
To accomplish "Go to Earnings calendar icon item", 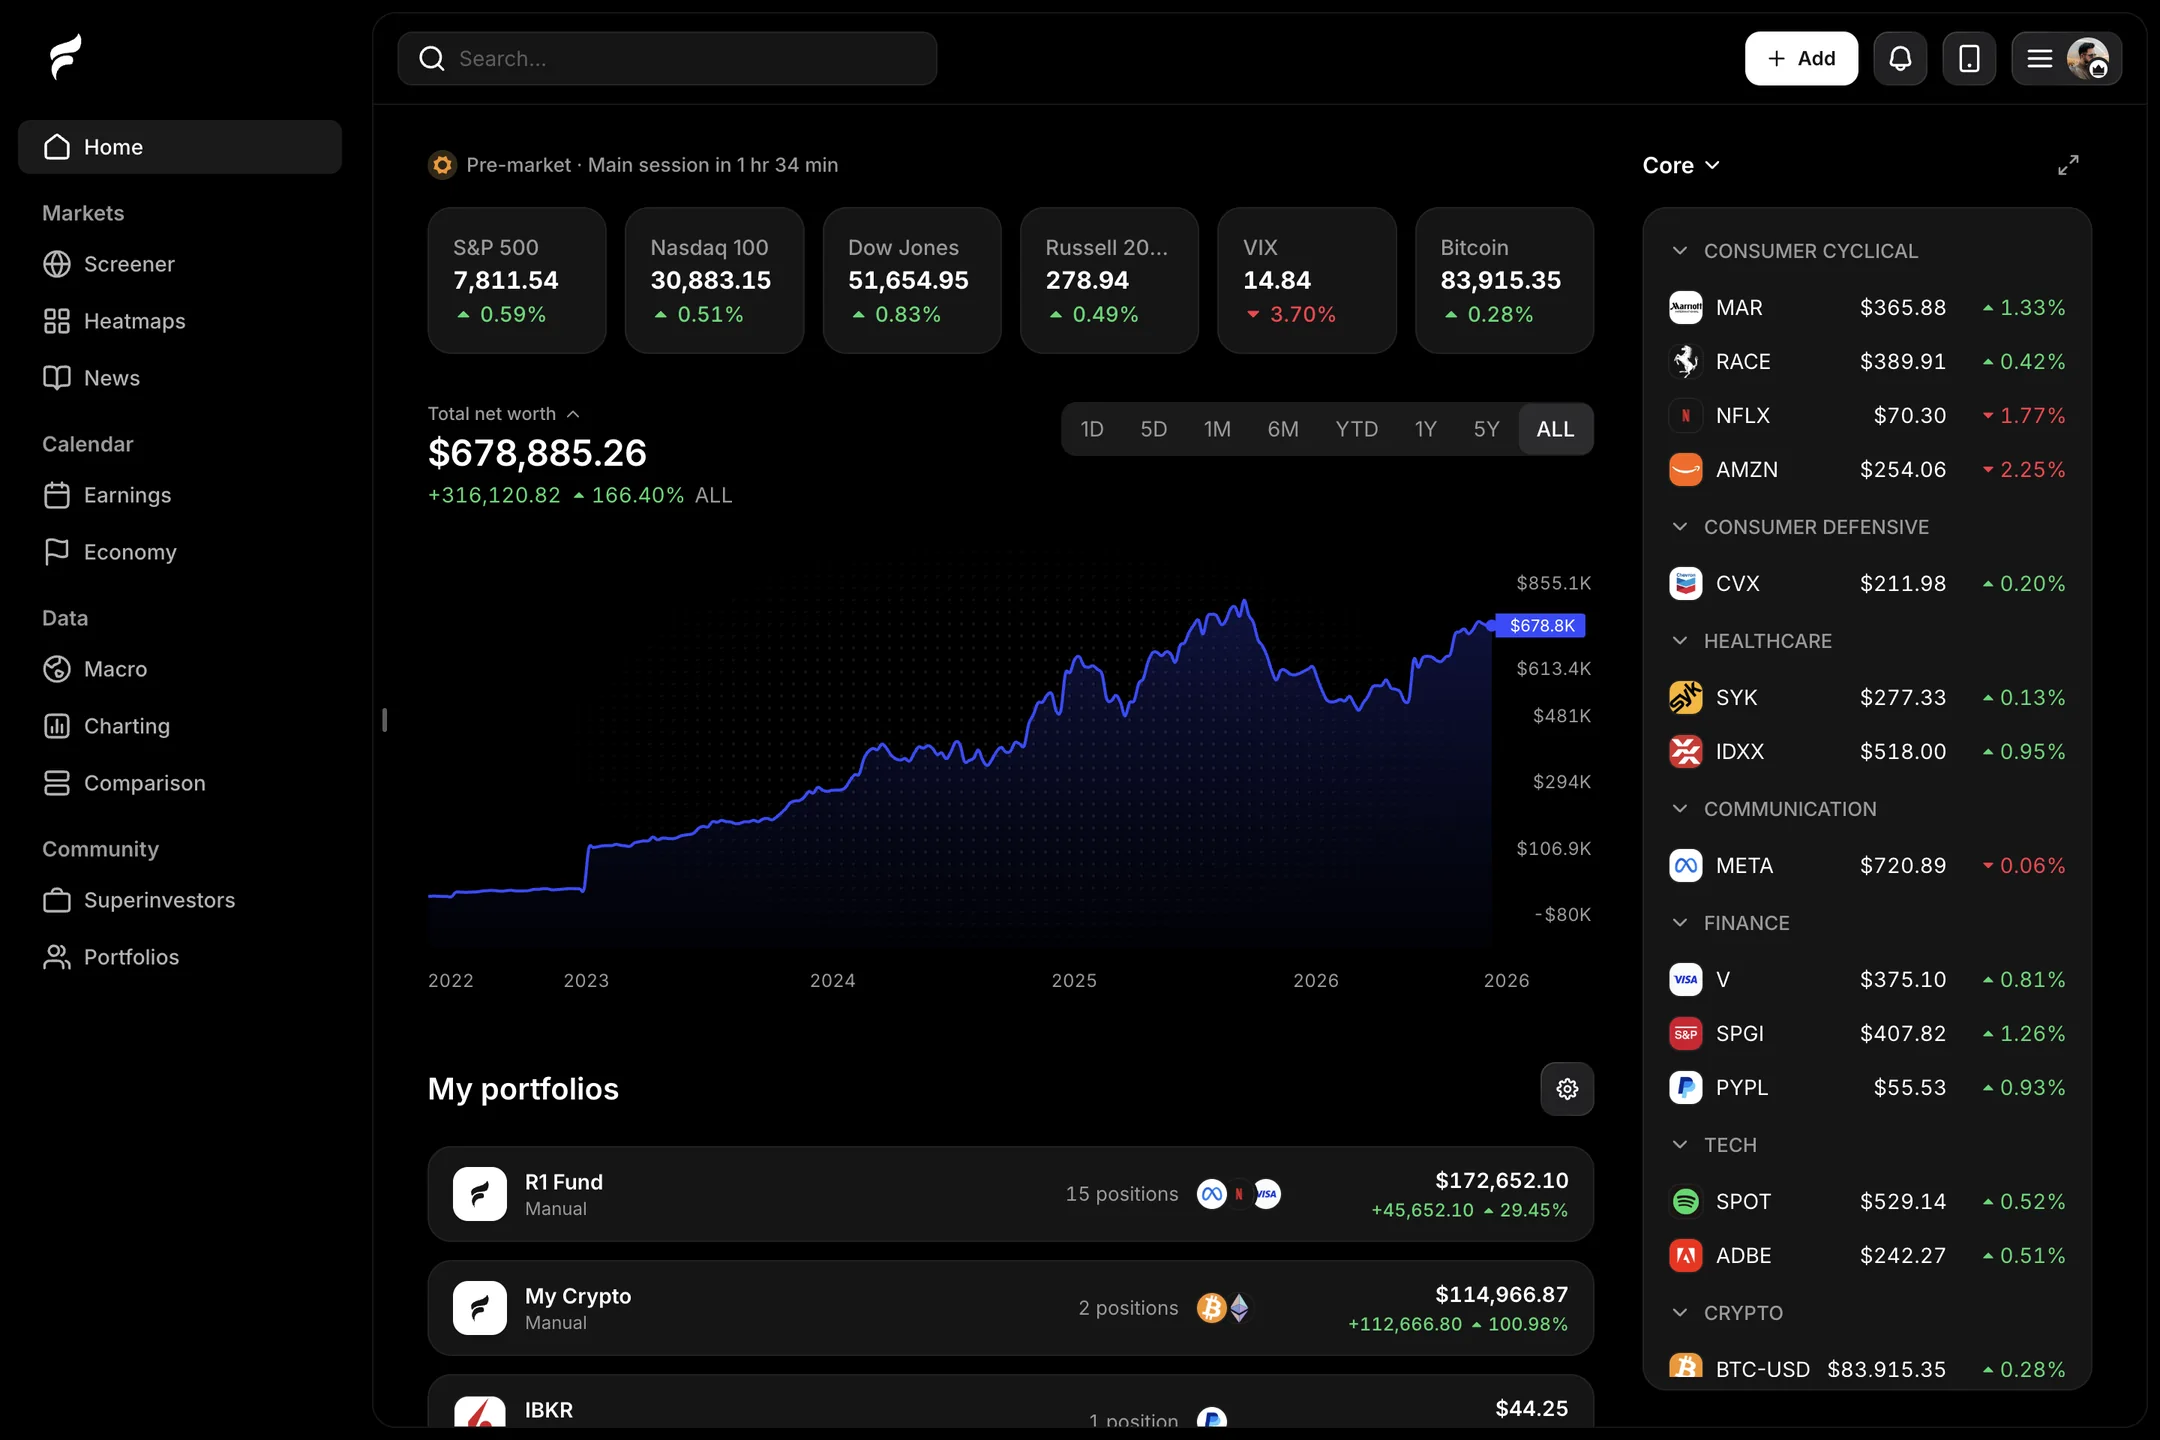I will [57, 495].
